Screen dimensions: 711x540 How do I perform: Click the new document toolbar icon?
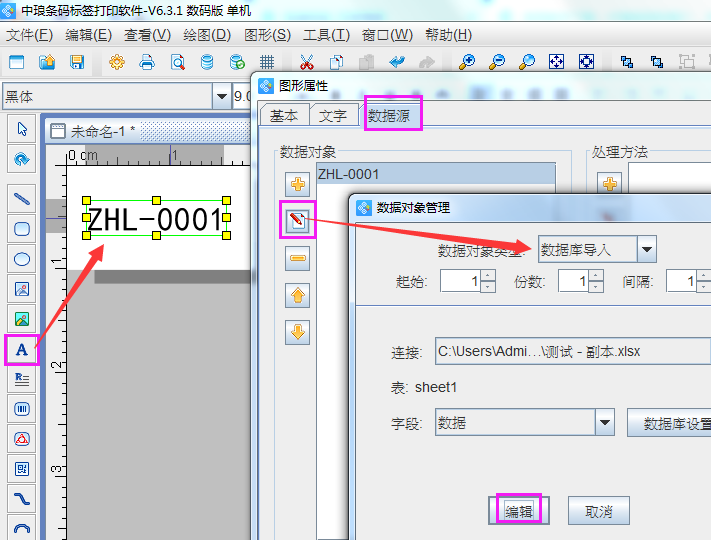pyautogui.click(x=17, y=61)
